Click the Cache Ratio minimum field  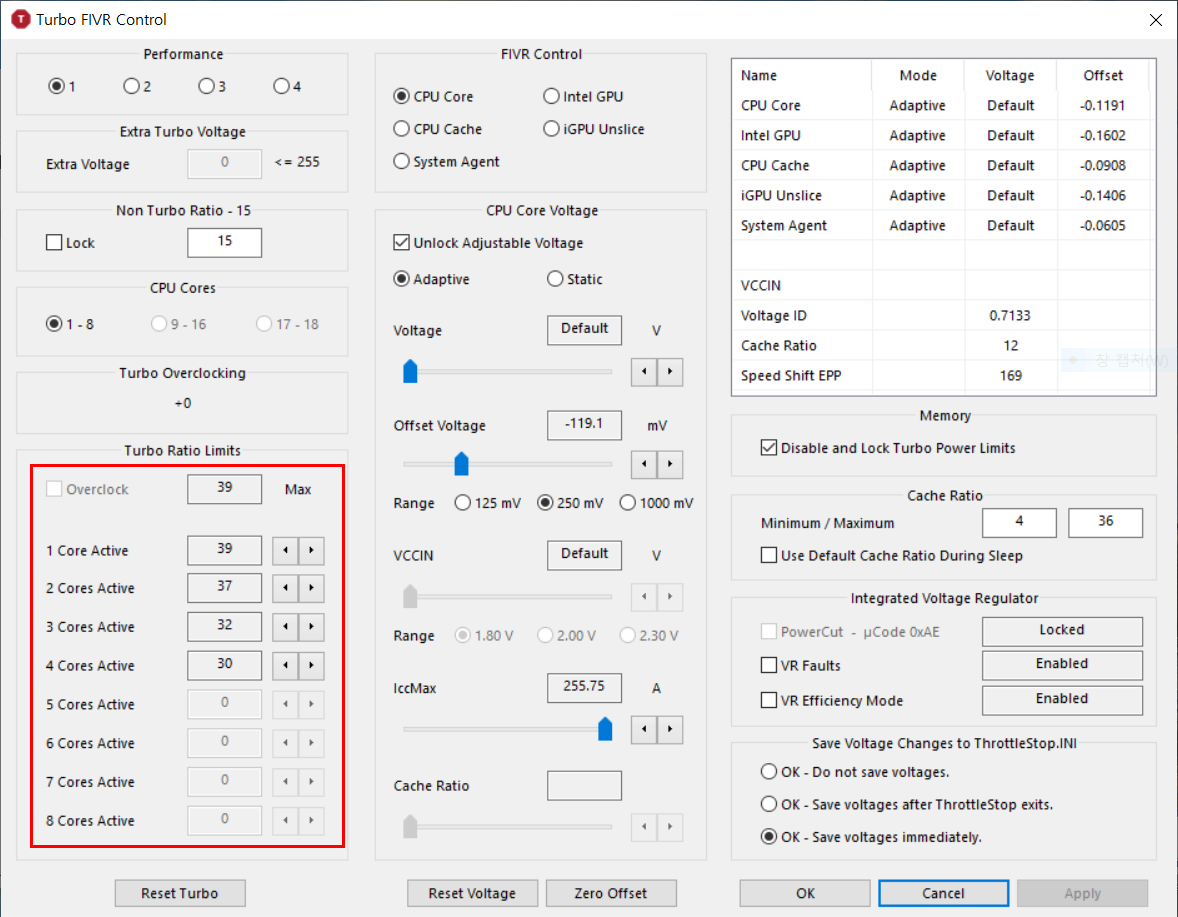(x=1019, y=522)
